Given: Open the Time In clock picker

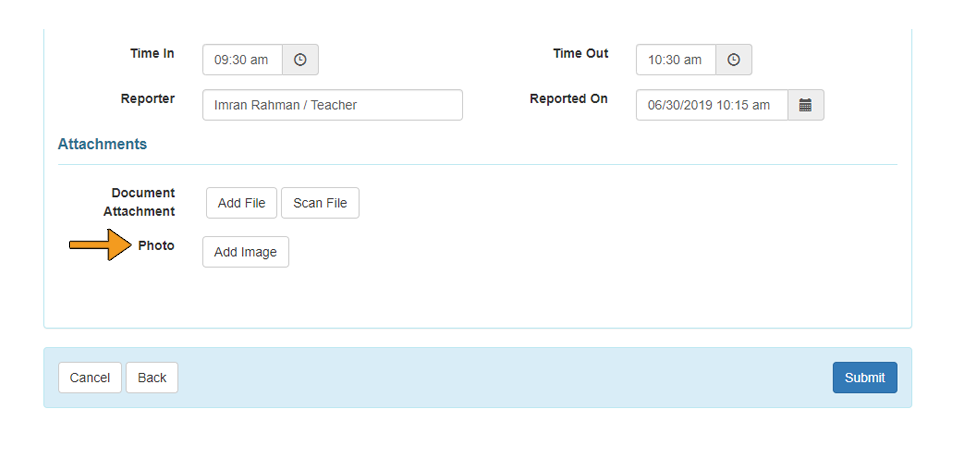Looking at the screenshot, I should [300, 60].
